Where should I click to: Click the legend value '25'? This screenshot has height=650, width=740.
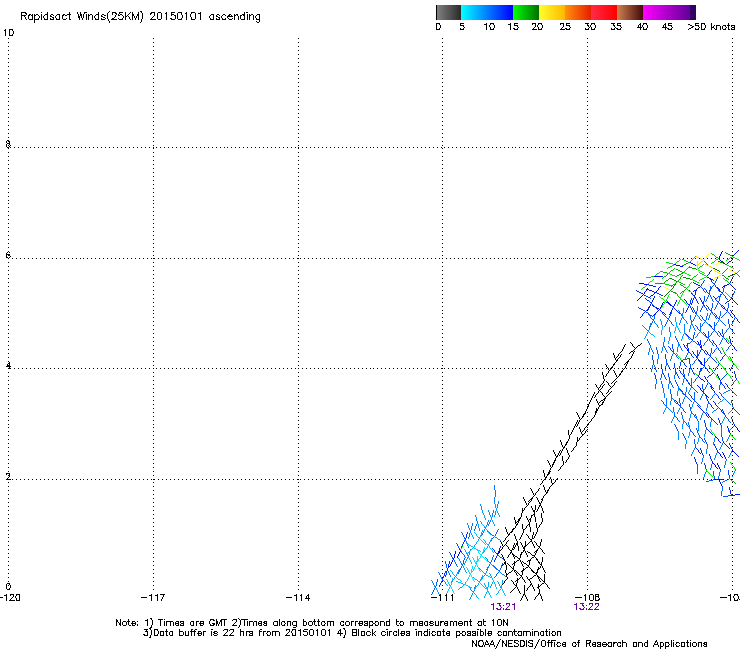coord(565,27)
